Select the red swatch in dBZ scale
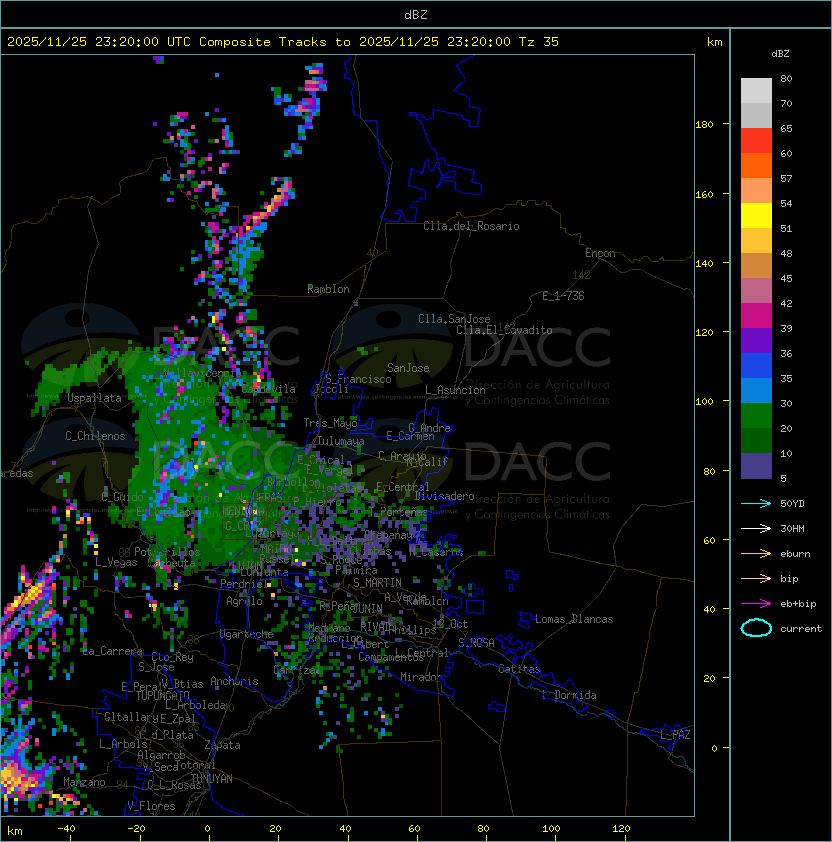The width and height of the screenshot is (832, 842). [756, 141]
